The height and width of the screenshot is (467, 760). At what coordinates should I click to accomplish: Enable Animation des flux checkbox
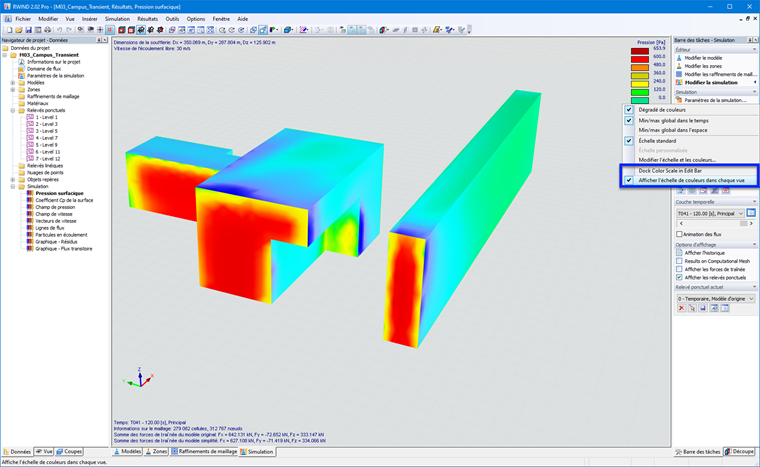click(679, 234)
